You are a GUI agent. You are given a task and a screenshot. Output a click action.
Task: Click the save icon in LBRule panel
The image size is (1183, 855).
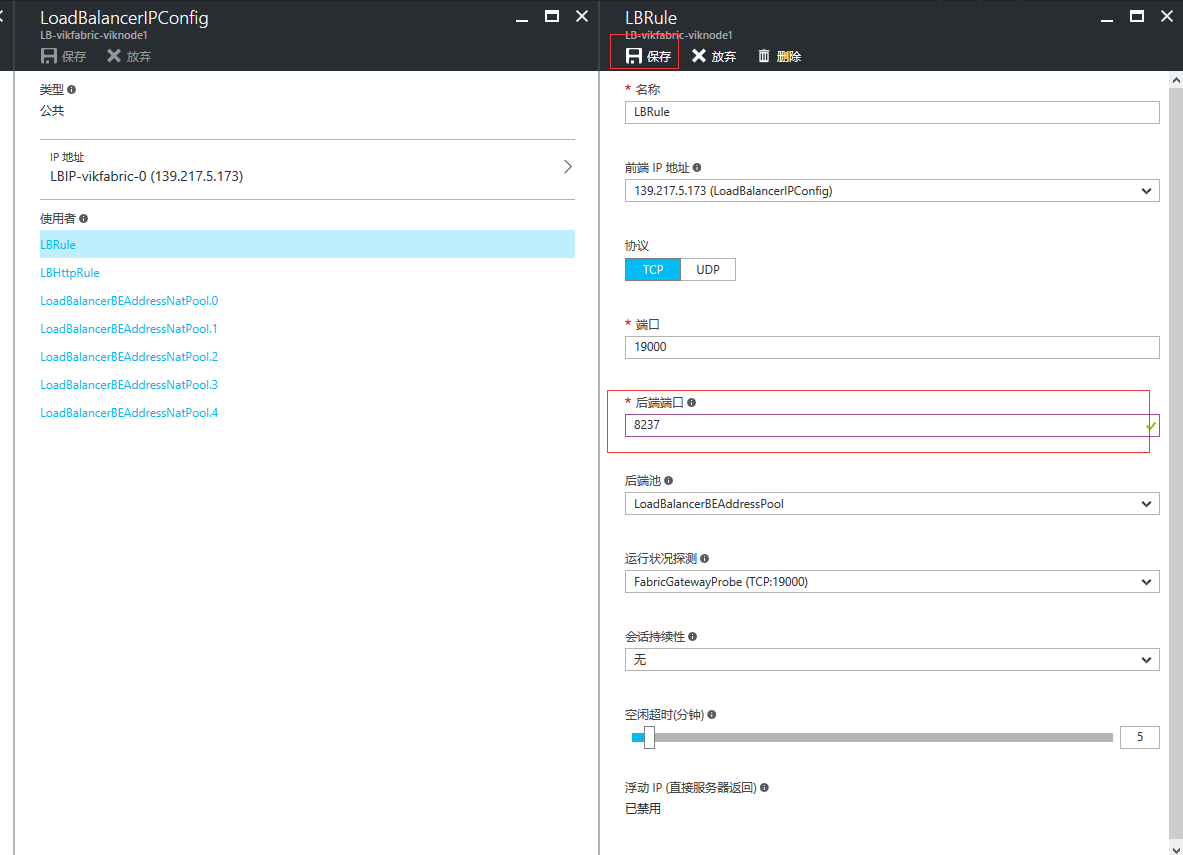click(x=634, y=56)
